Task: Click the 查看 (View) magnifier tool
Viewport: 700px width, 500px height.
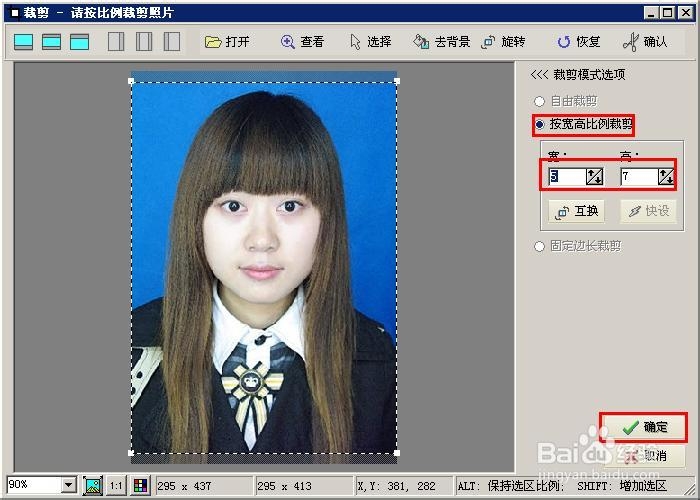Action: (302, 42)
